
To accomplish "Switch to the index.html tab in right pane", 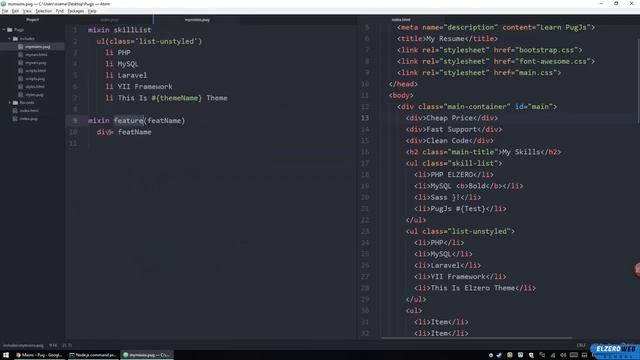I will coord(401,20).
